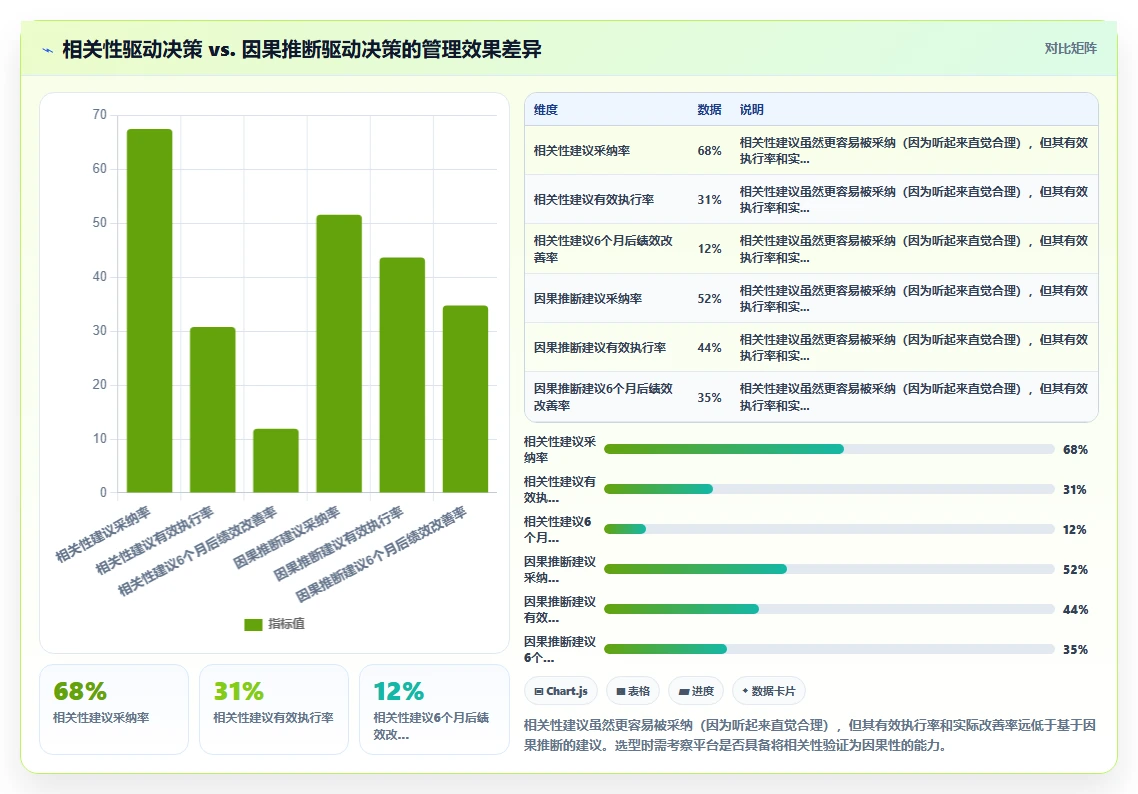The image size is (1138, 794).
Task: Click the y-axis label 70
Action: click(x=99, y=115)
